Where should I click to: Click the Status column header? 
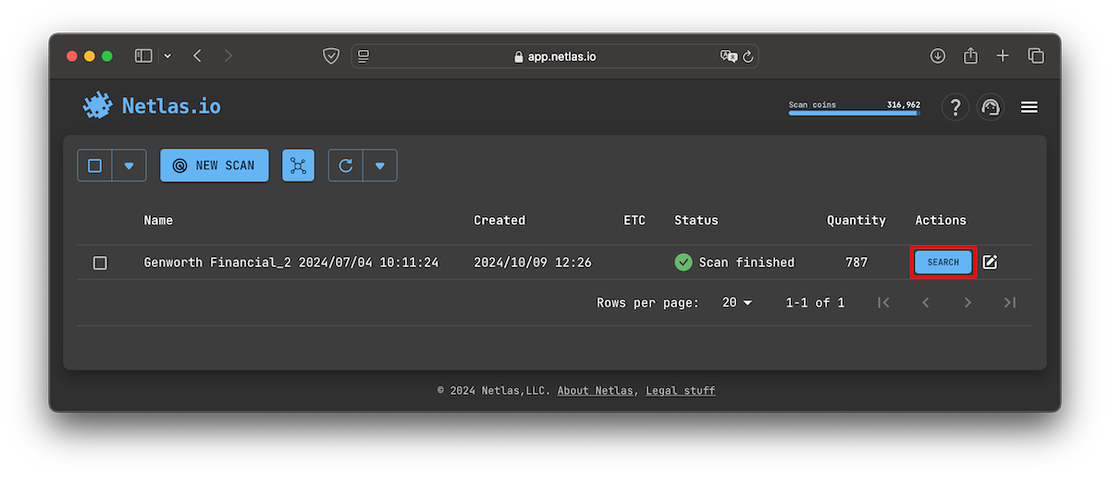click(x=696, y=220)
